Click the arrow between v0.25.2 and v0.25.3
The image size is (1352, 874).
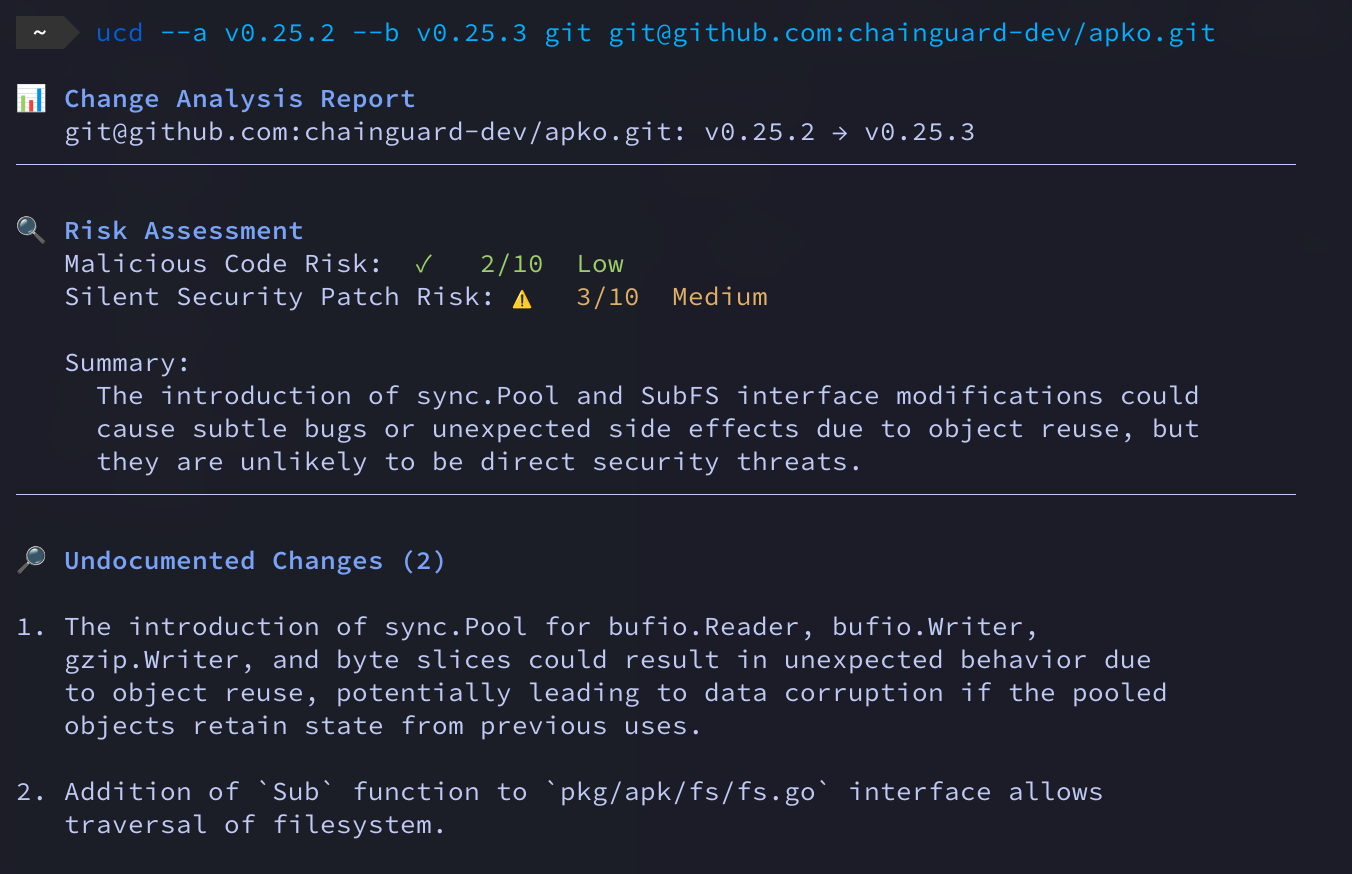(x=839, y=132)
